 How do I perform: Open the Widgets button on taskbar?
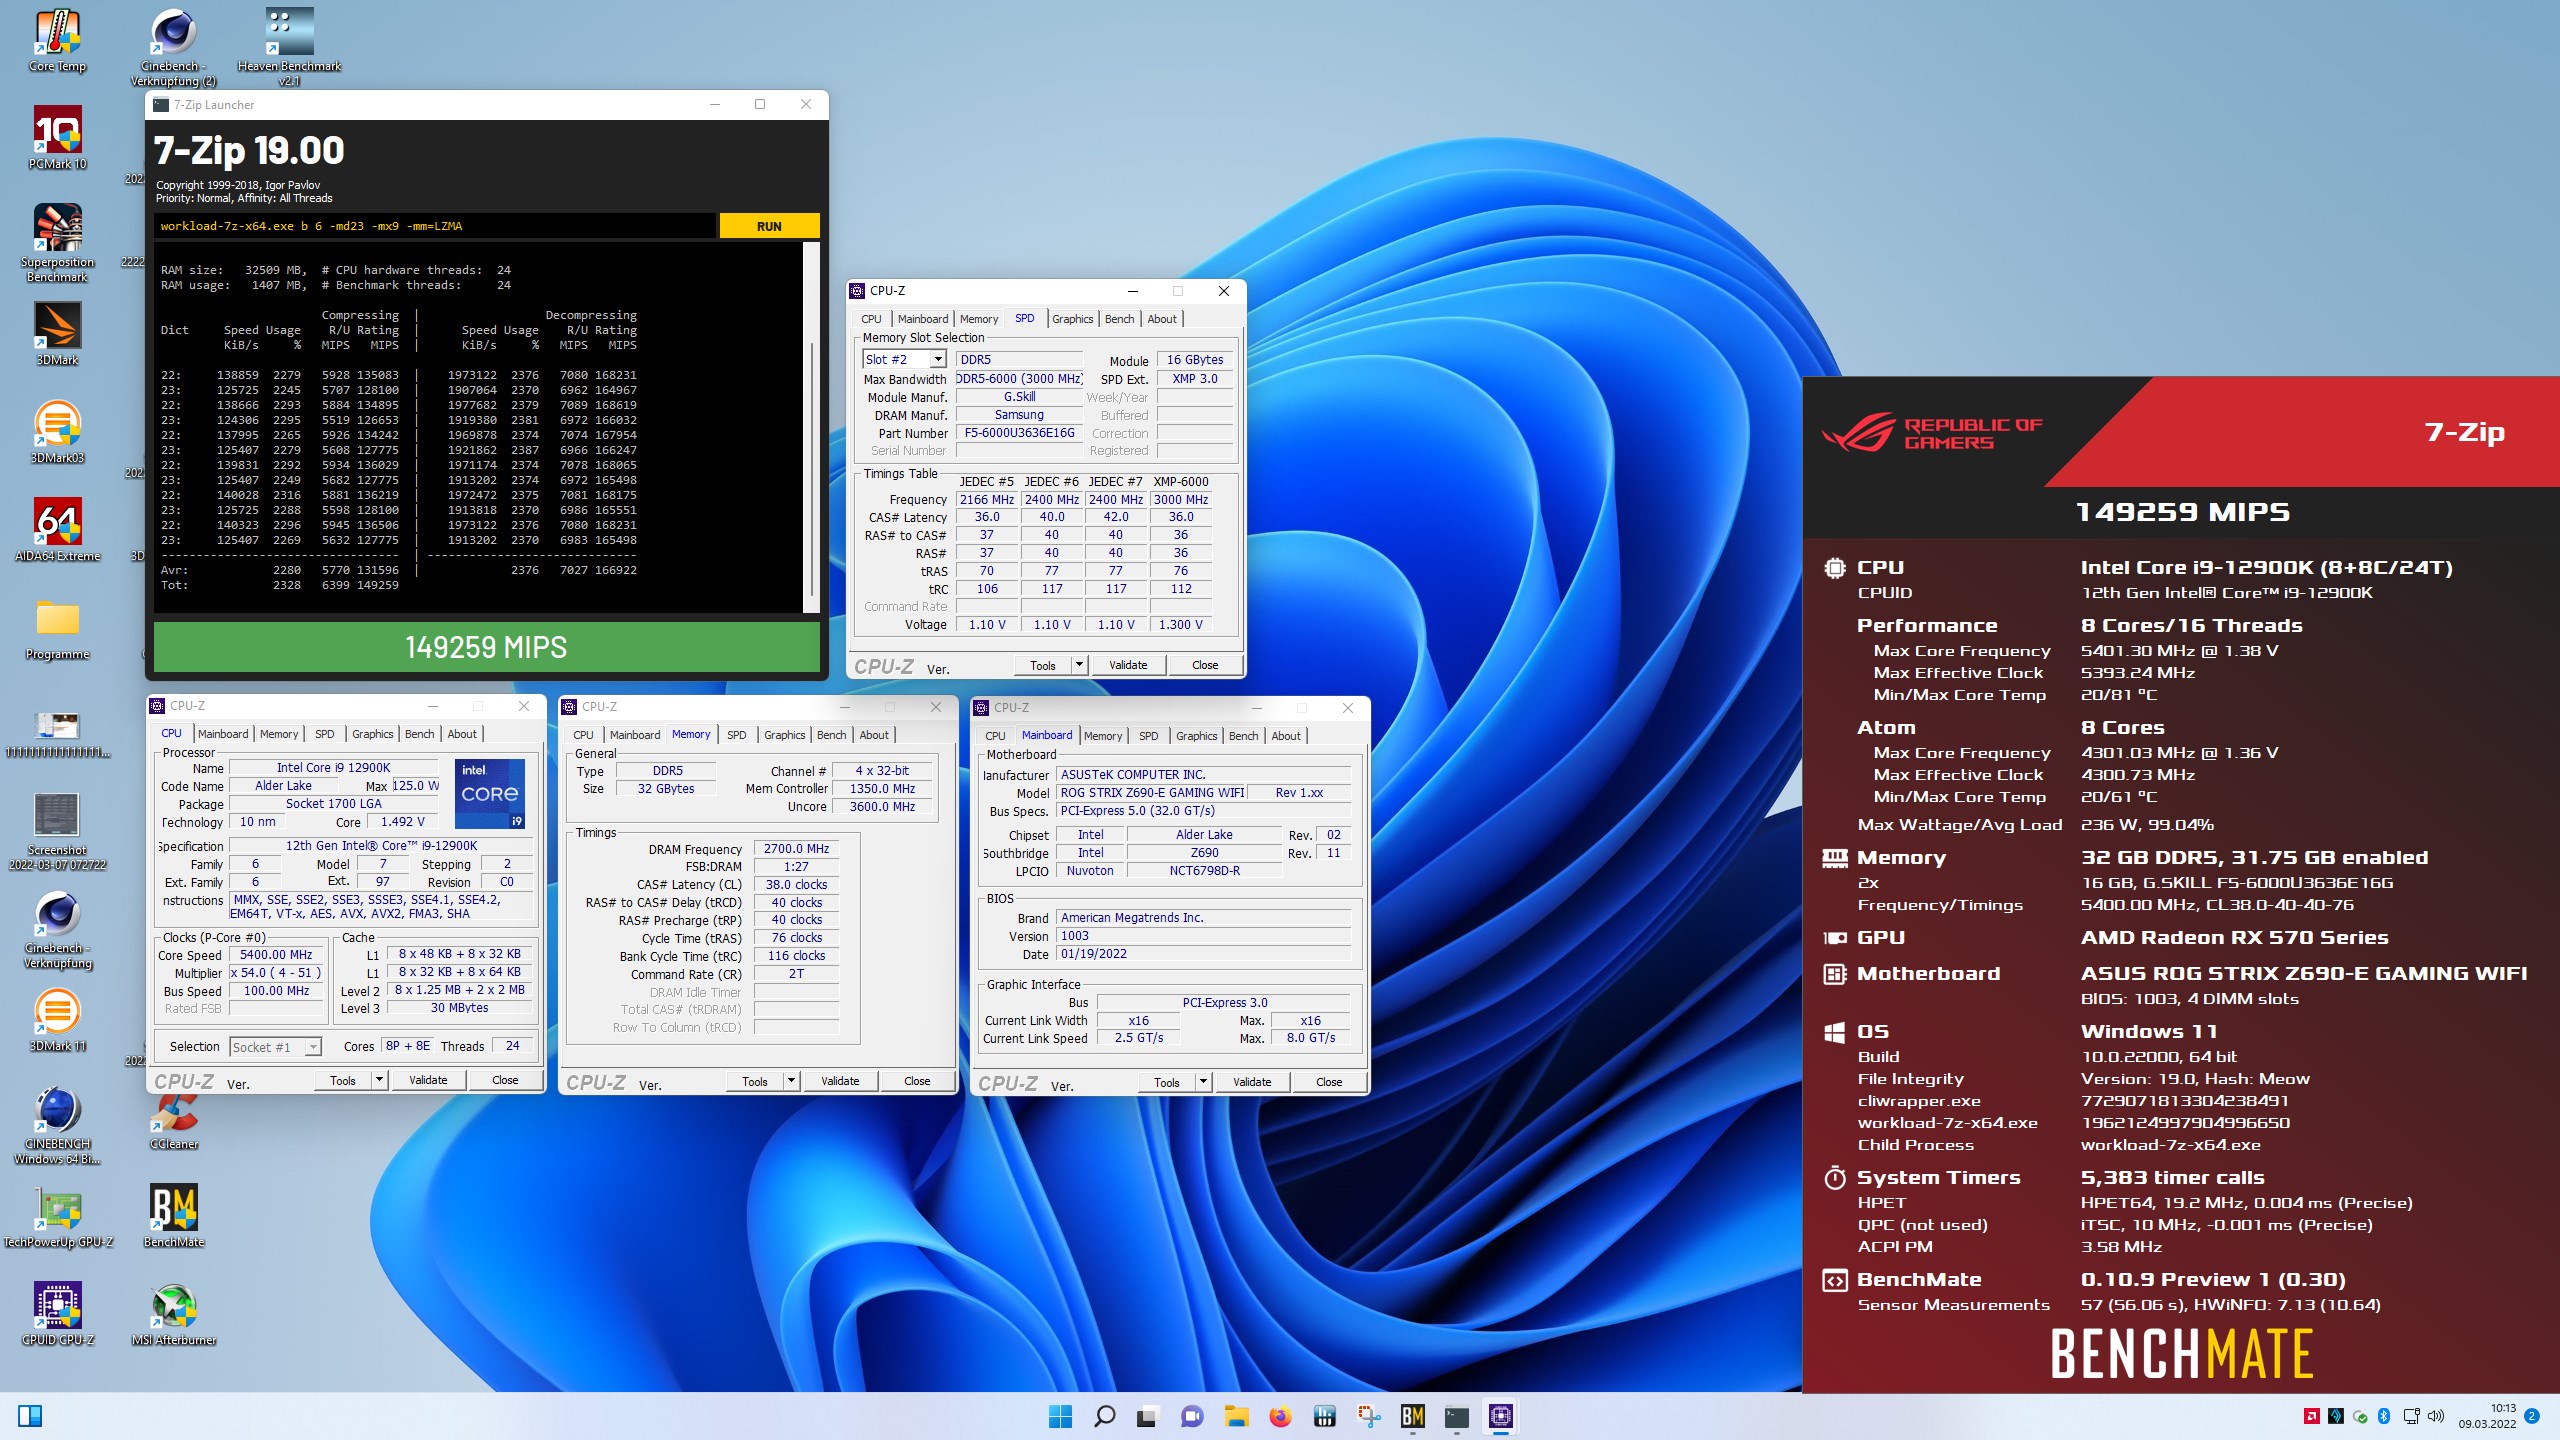tap(30, 1416)
